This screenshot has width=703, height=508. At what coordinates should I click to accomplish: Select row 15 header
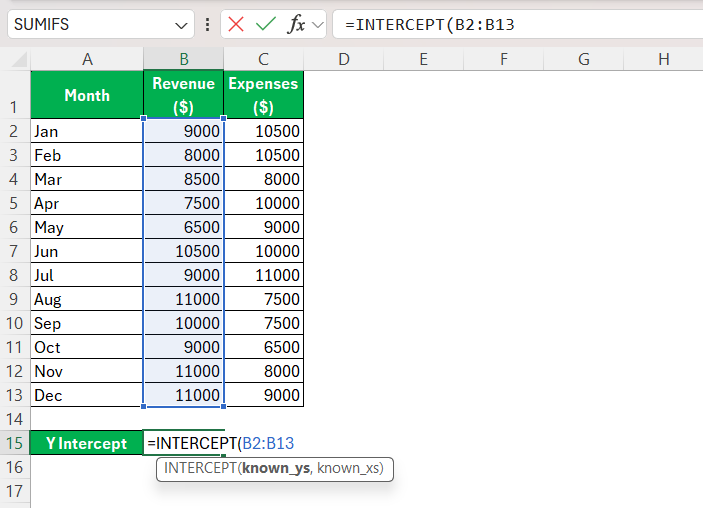point(15,443)
